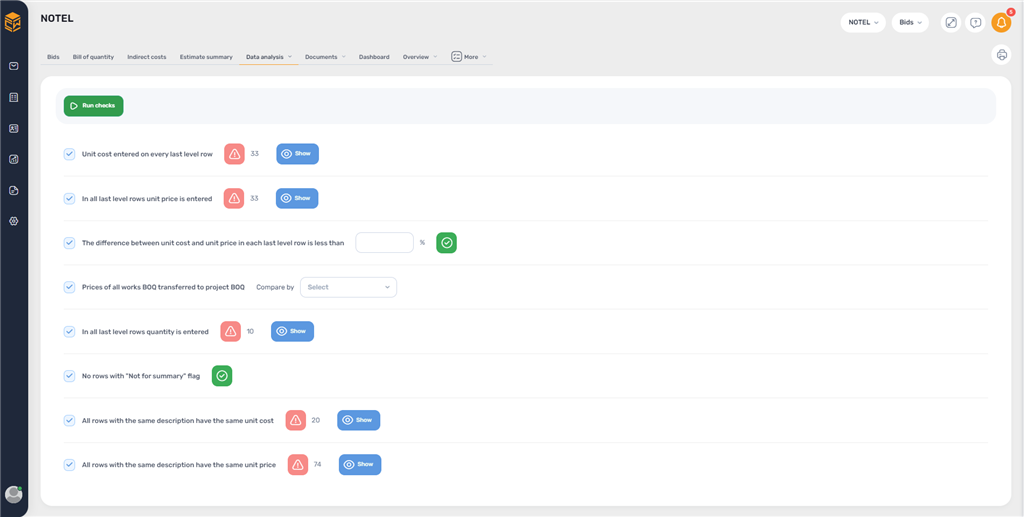The image size is (1024, 517).
Task: Show rows with differing unit price
Action: pyautogui.click(x=360, y=465)
